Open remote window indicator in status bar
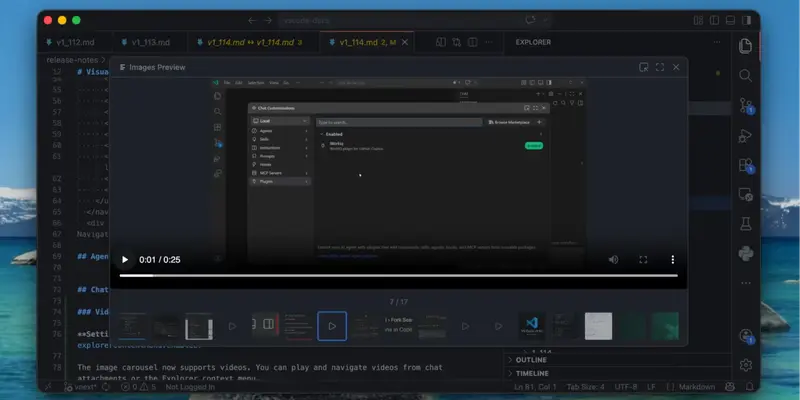This screenshot has height=400, width=800. pos(48,387)
